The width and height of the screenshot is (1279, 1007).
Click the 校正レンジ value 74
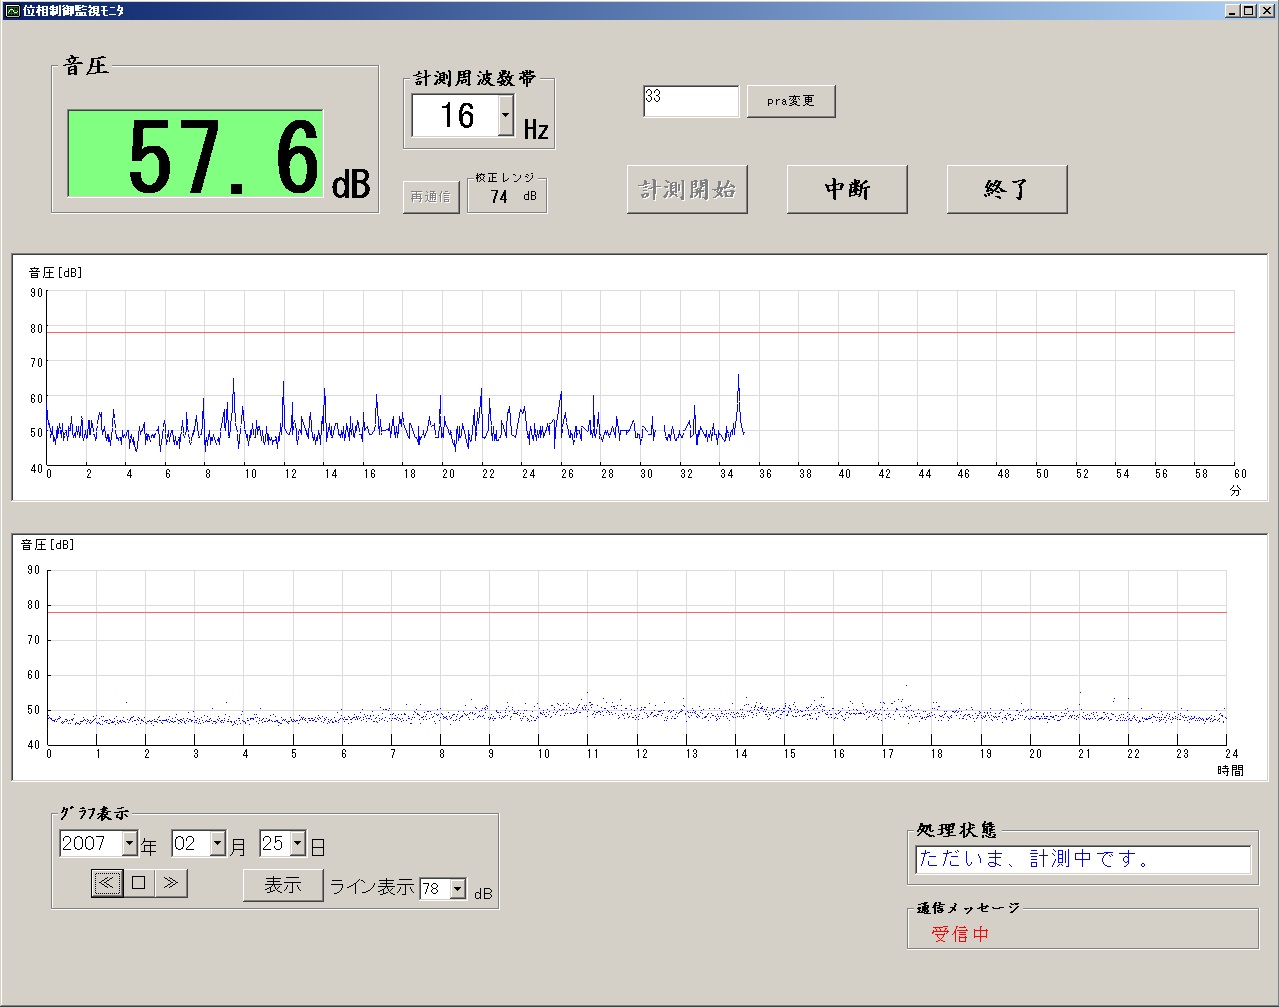coord(499,197)
